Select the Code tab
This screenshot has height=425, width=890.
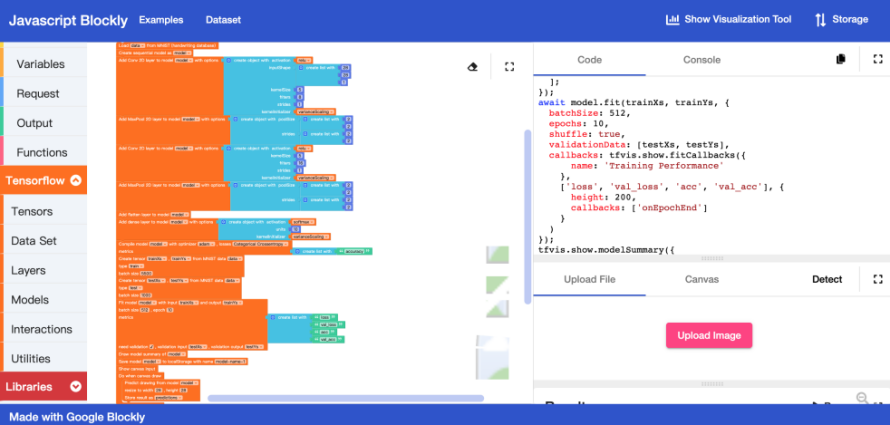click(x=589, y=60)
